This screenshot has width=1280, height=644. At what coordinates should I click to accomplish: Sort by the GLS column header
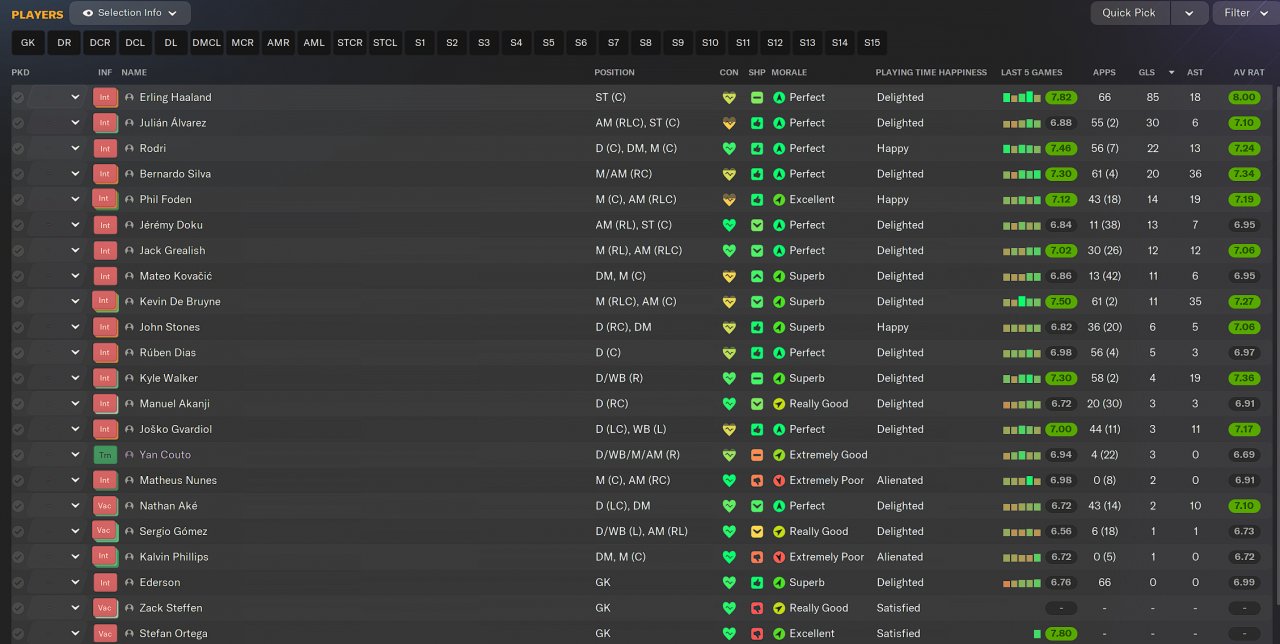[x=1147, y=73]
